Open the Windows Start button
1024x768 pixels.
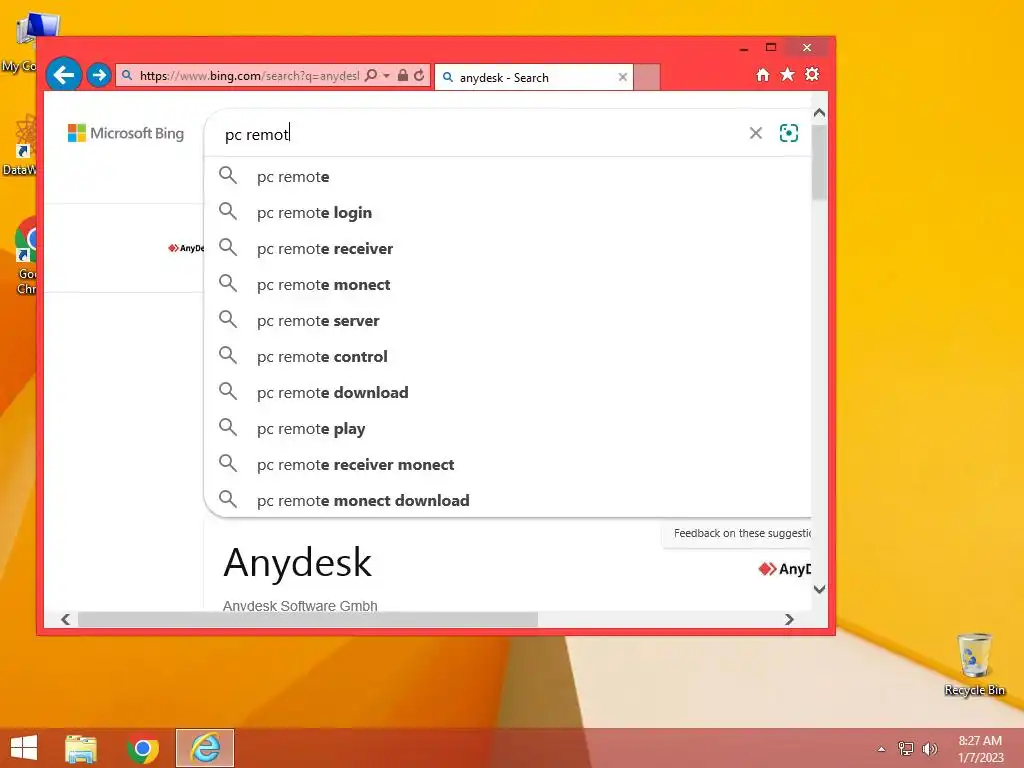[x=24, y=748]
